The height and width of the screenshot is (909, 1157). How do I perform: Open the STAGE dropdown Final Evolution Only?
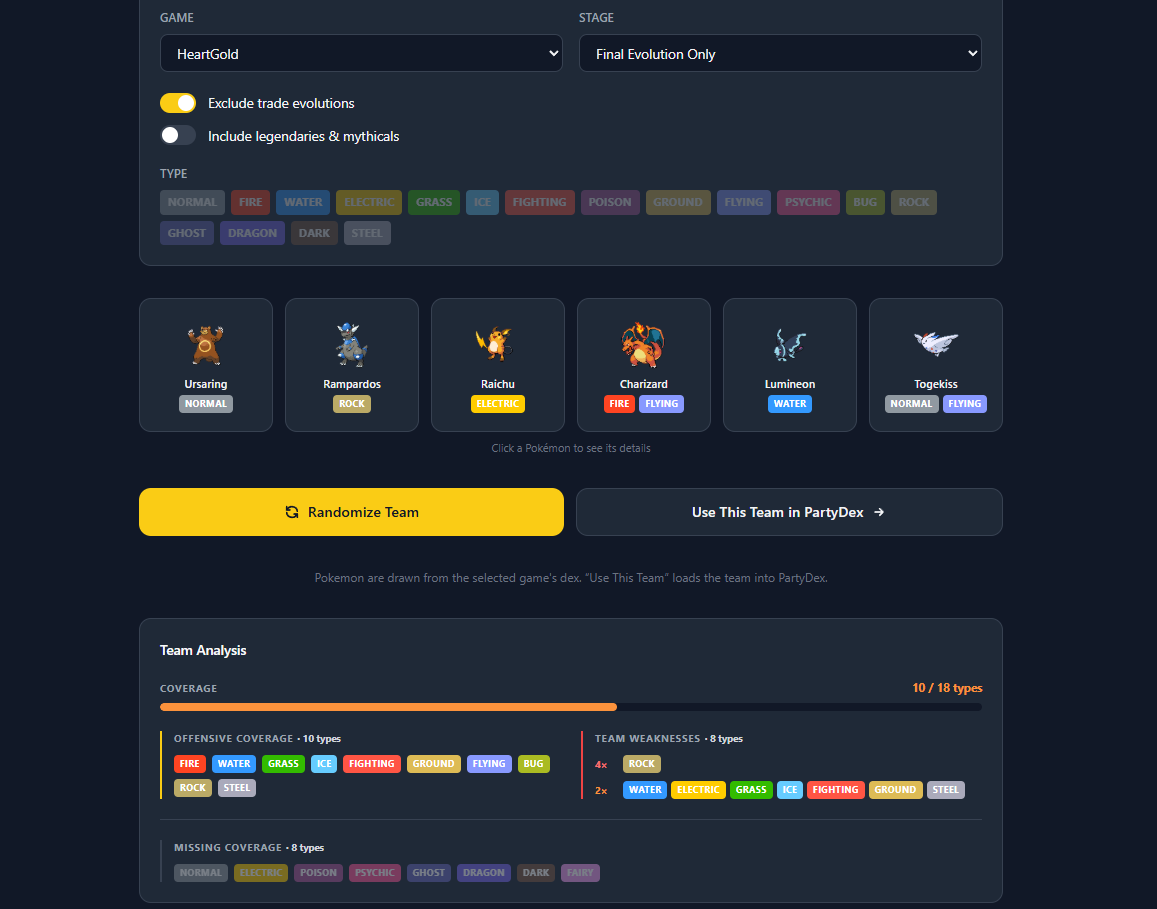coord(780,53)
